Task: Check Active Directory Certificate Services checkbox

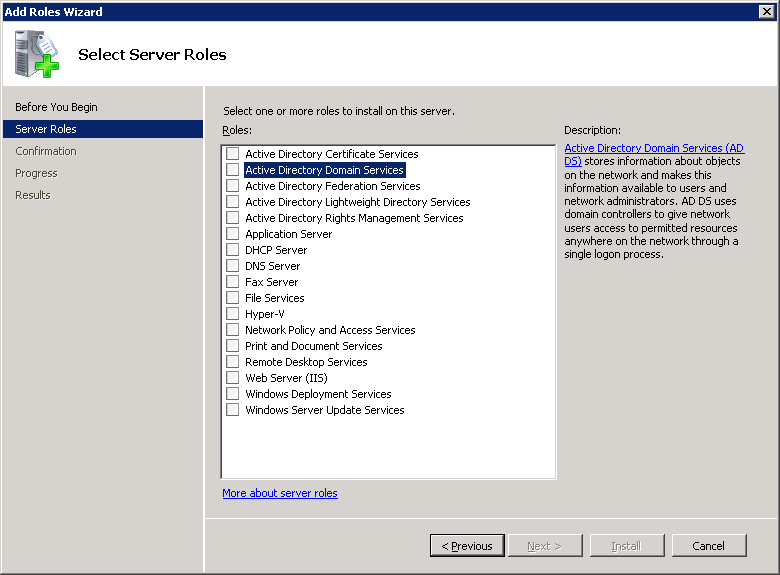Action: coord(232,153)
